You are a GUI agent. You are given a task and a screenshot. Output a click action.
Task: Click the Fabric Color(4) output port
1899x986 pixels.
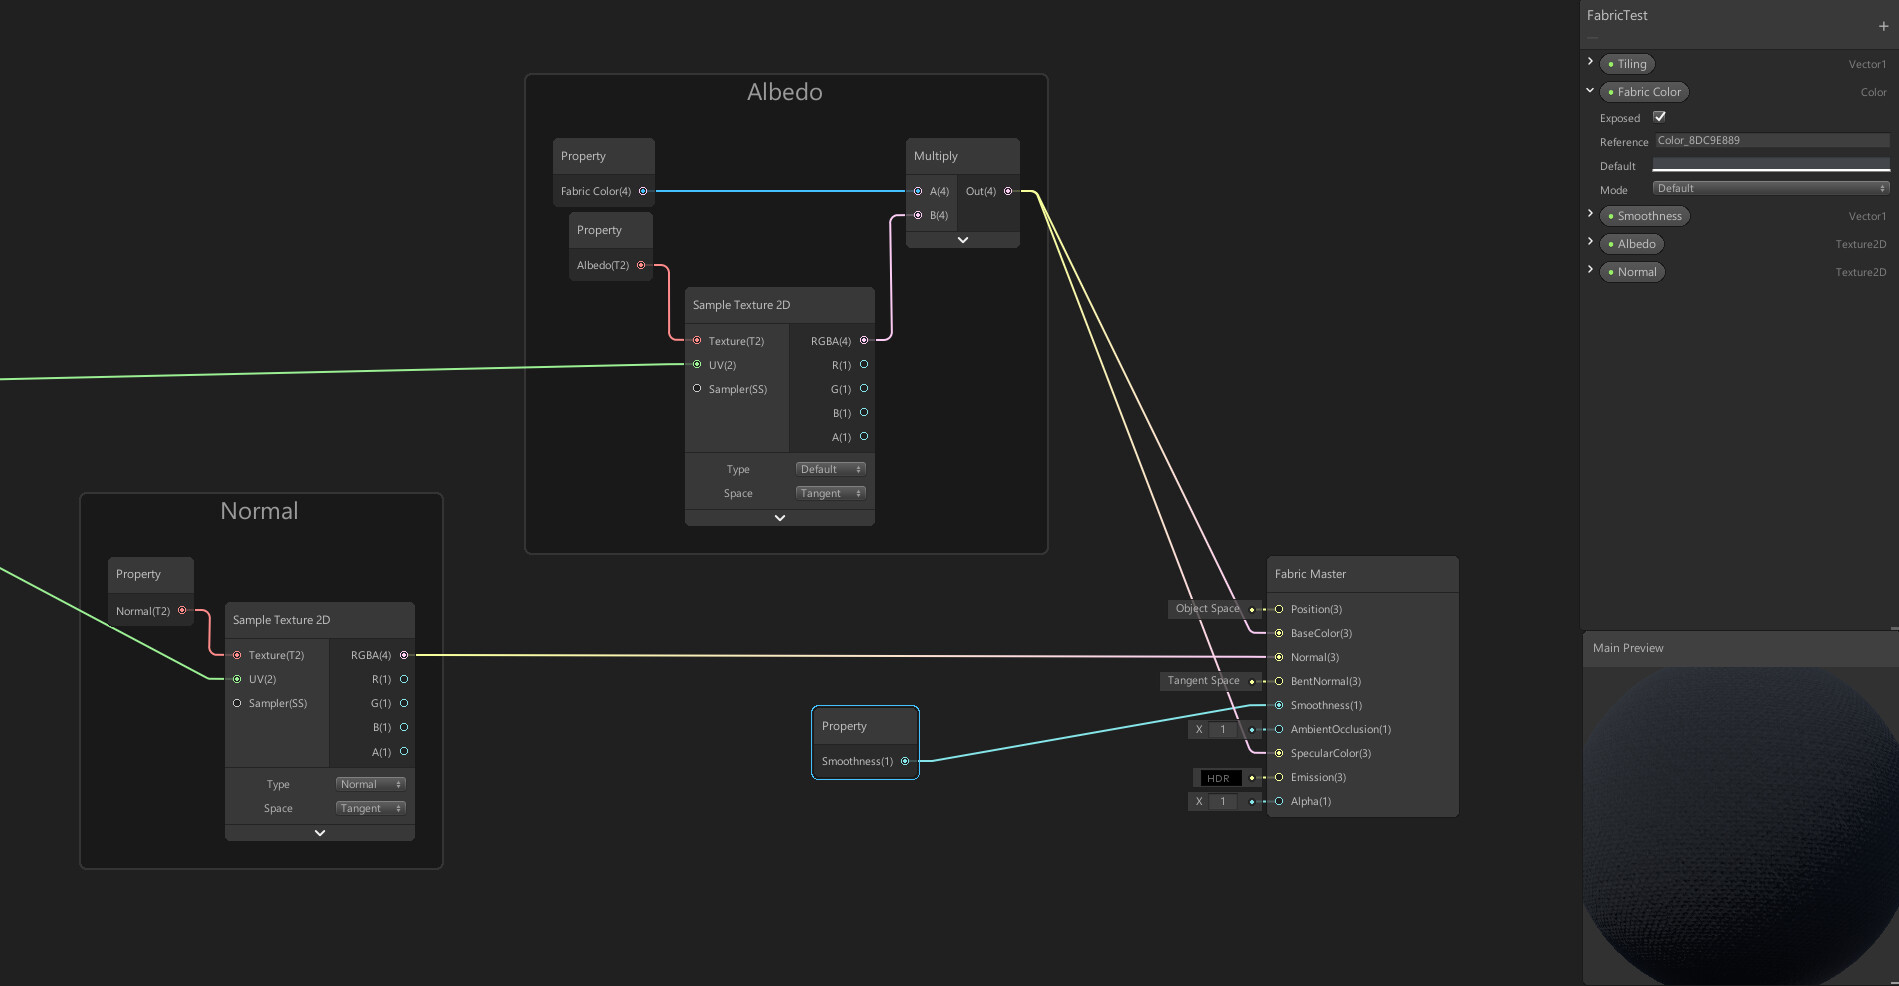click(x=641, y=190)
